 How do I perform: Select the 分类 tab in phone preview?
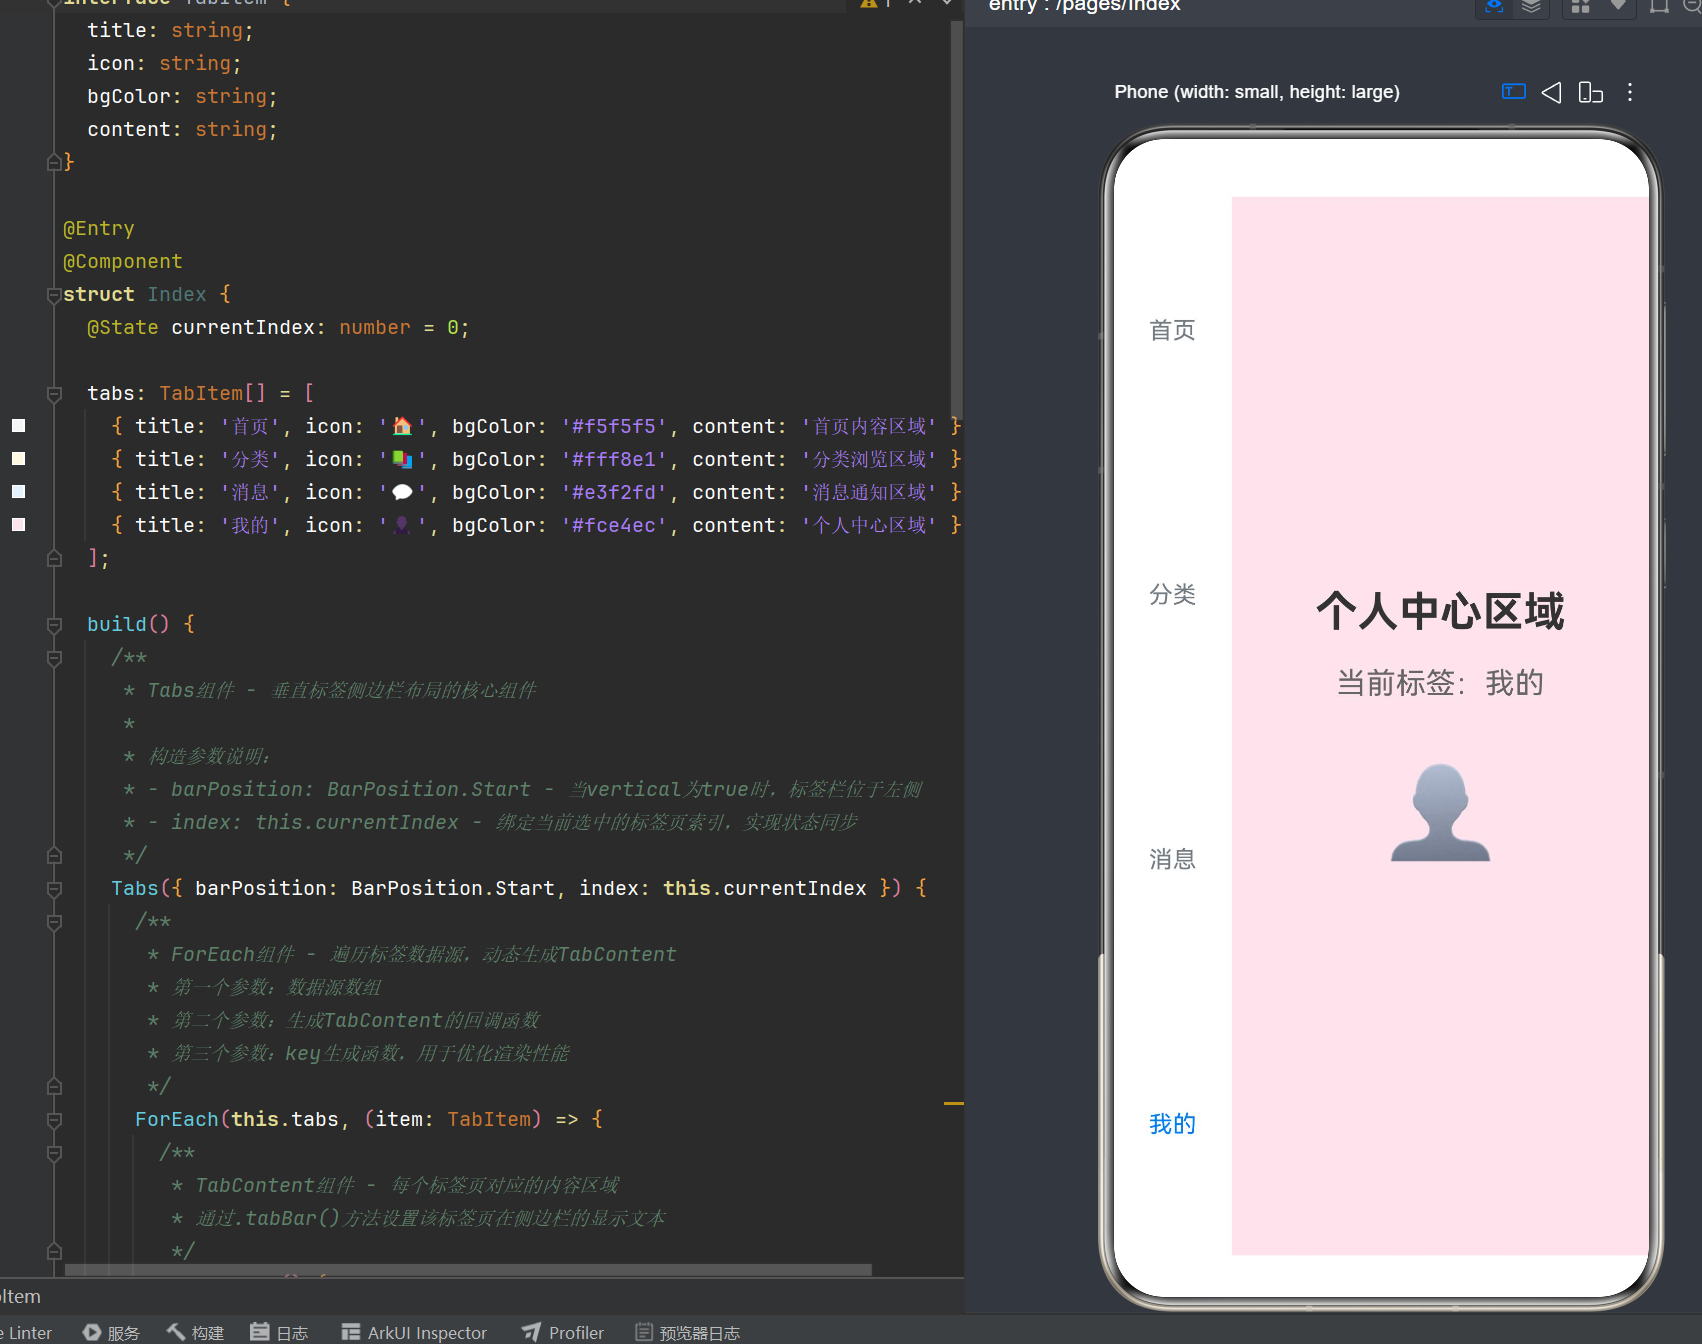[x=1172, y=594]
